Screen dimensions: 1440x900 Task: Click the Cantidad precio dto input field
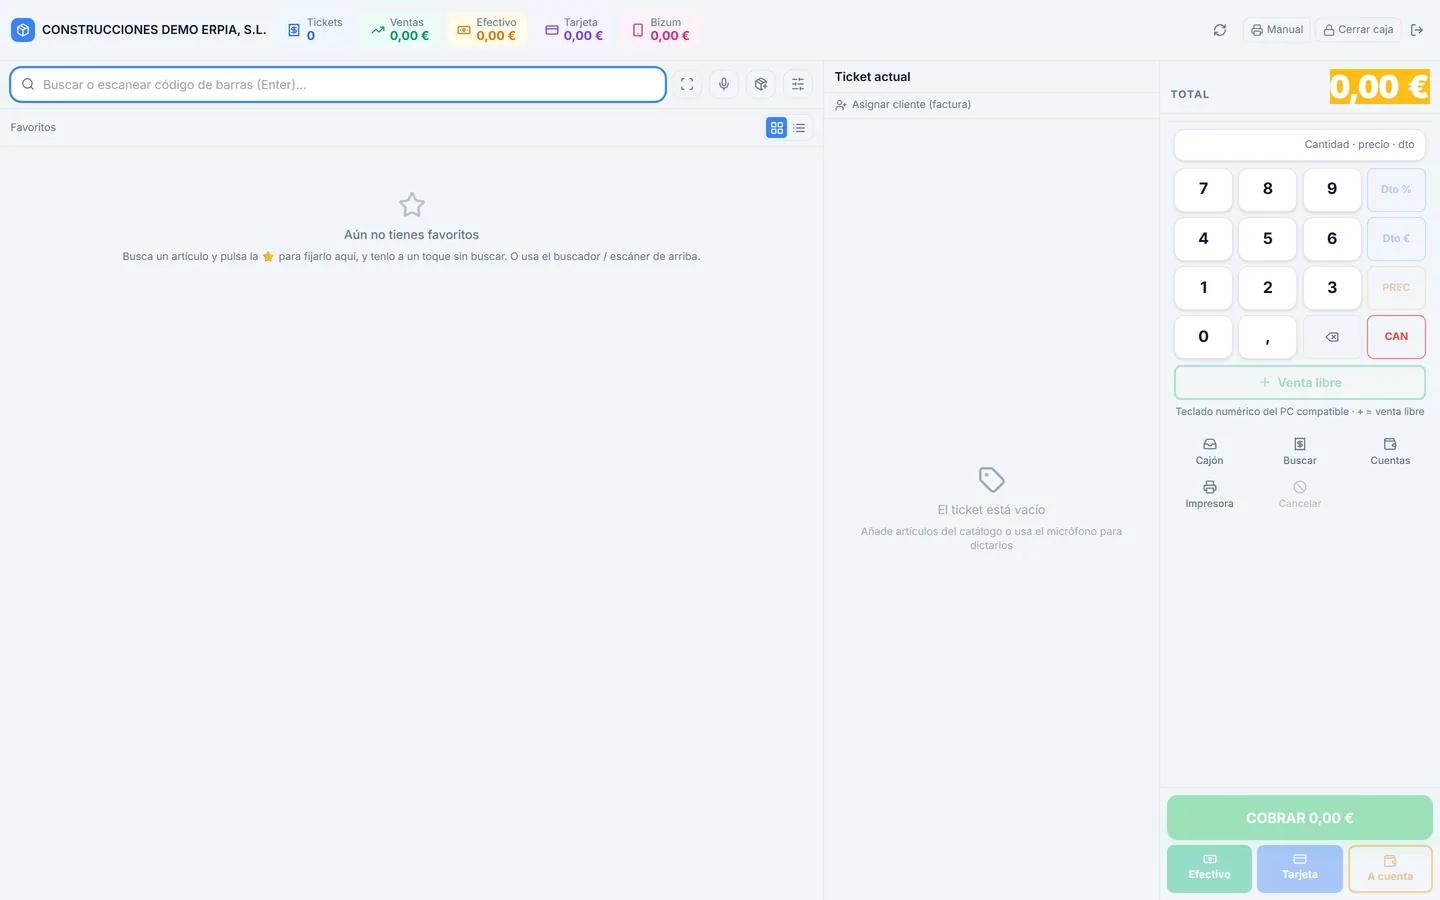click(1300, 145)
